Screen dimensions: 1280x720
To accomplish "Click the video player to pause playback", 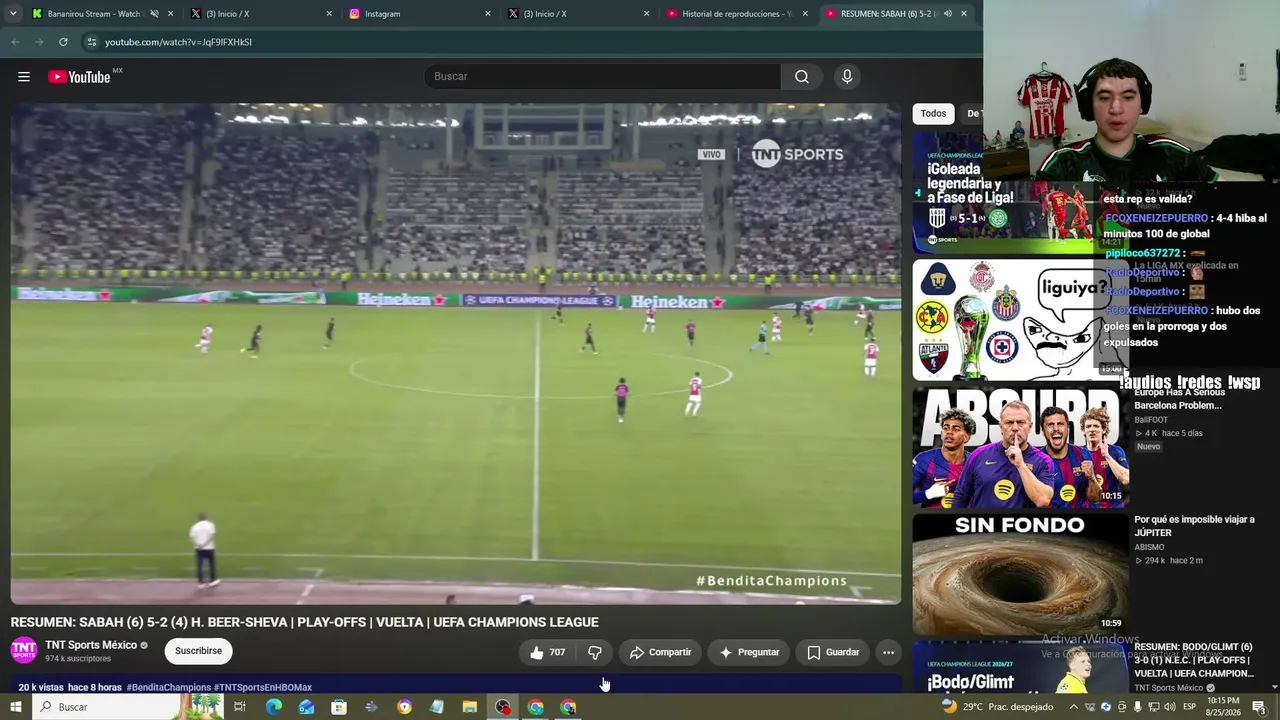I will coord(456,354).
